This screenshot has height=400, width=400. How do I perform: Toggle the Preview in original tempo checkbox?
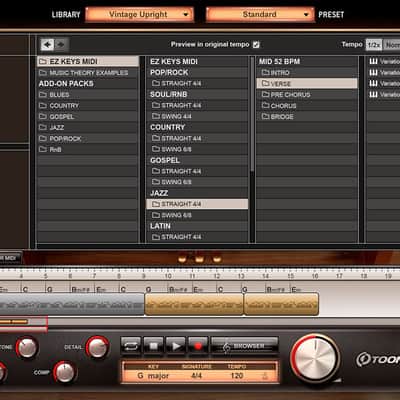[x=256, y=44]
